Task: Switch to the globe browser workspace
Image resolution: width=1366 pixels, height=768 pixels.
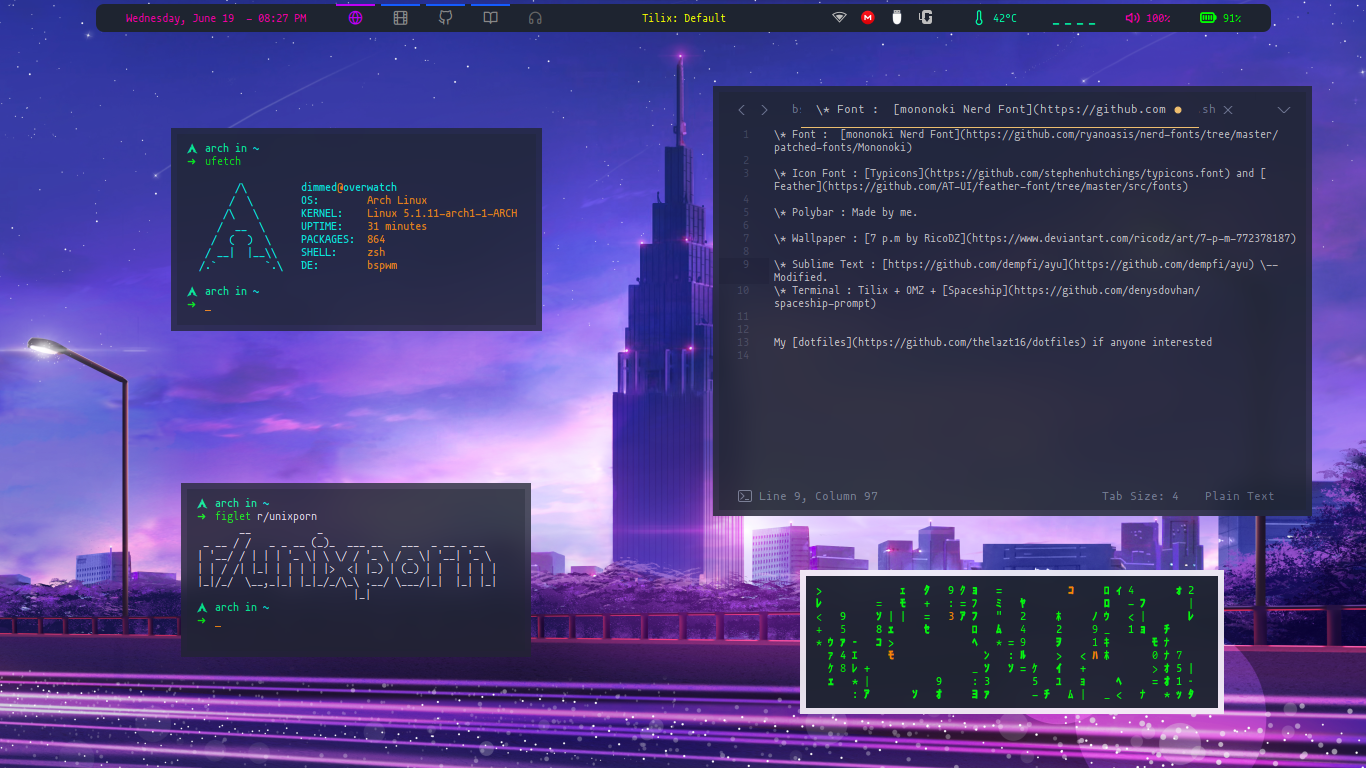Action: pyautogui.click(x=356, y=18)
